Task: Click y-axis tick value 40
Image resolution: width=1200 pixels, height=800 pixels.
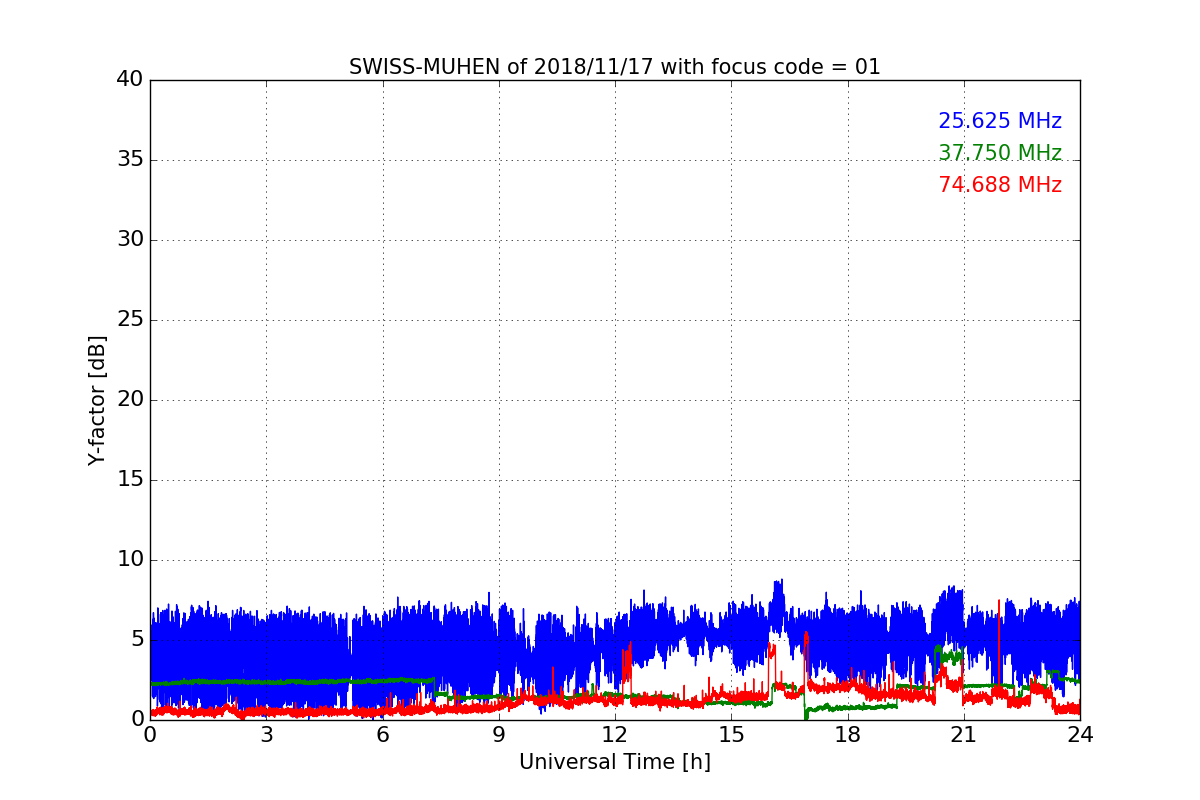Action: 129,79
